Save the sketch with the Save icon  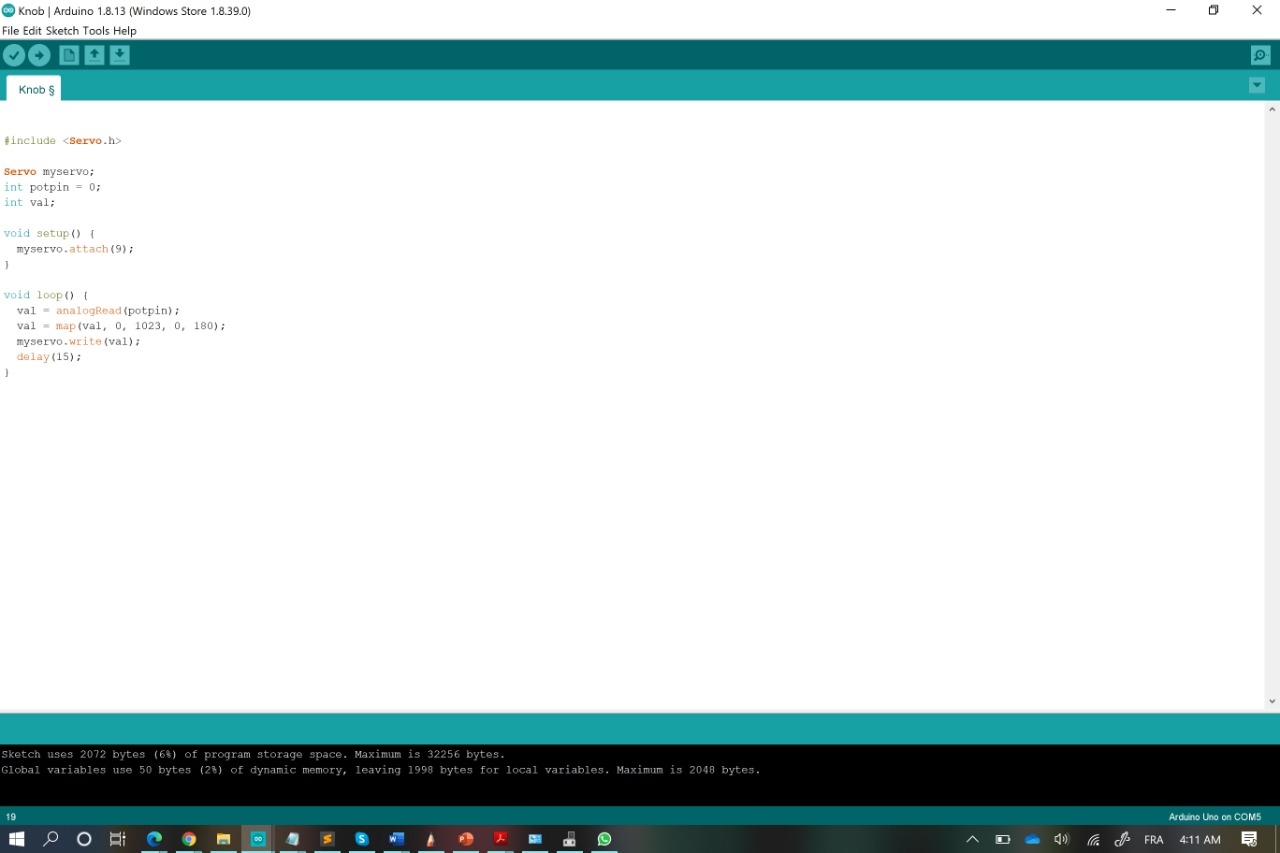tap(119, 56)
